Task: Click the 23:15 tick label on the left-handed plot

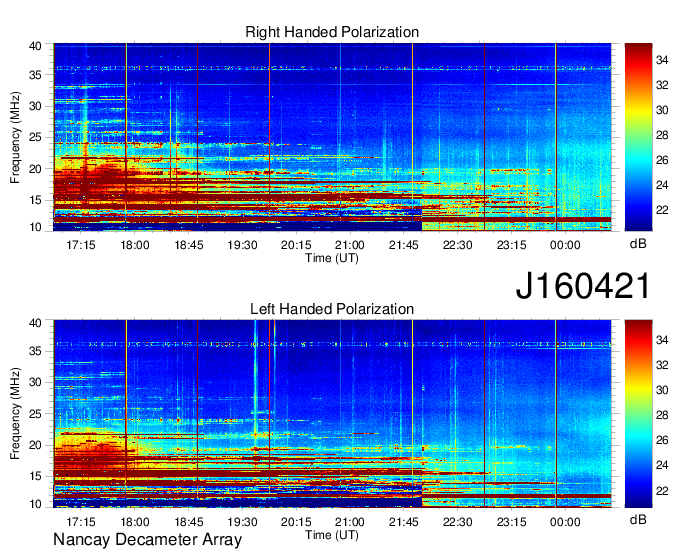Action: click(511, 522)
